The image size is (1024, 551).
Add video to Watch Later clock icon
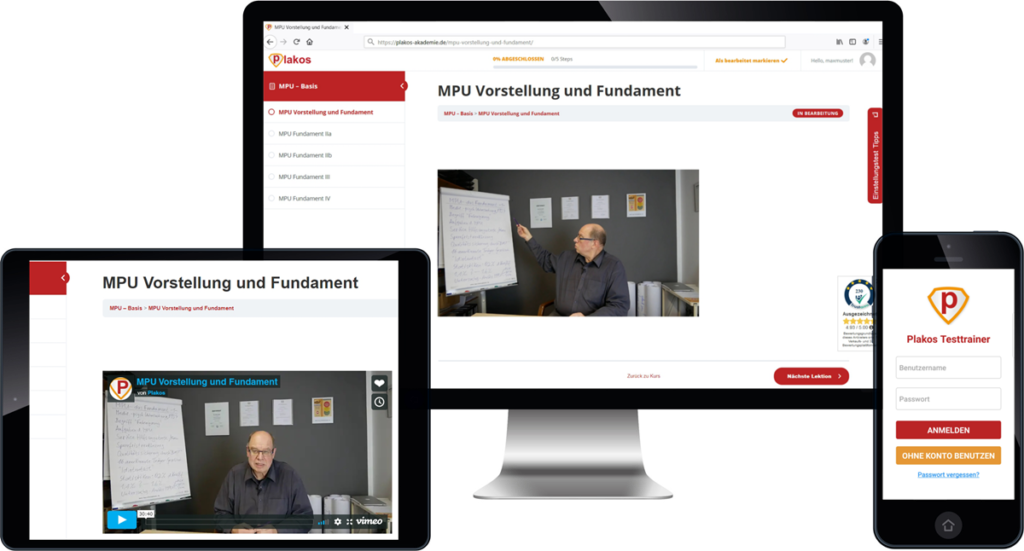click(x=379, y=402)
